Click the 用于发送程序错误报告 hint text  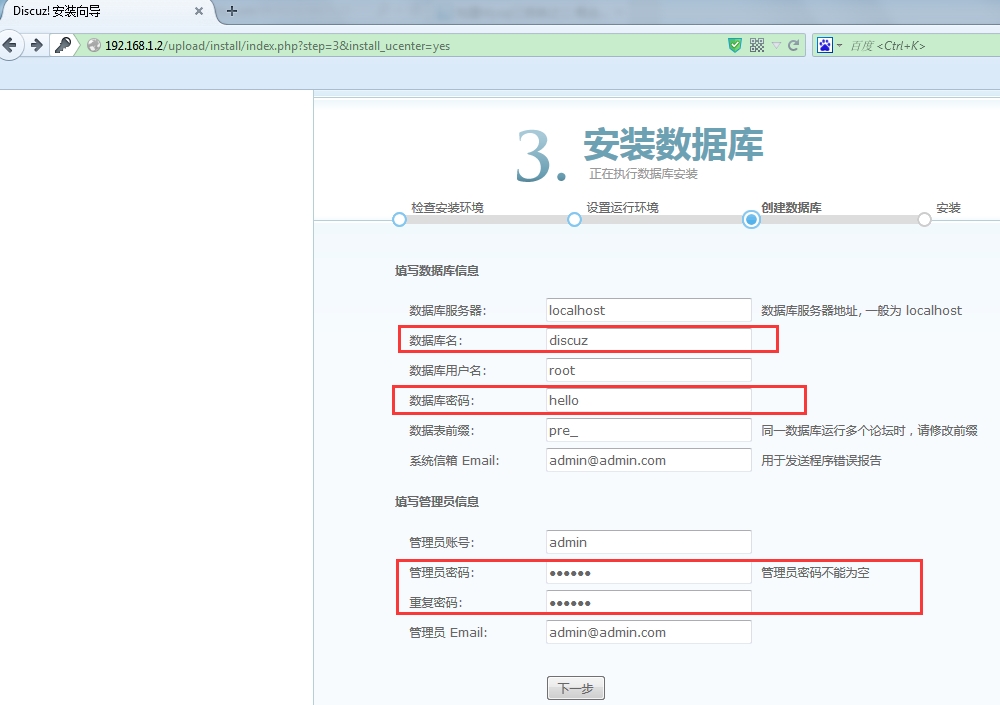pyautogui.click(x=821, y=461)
